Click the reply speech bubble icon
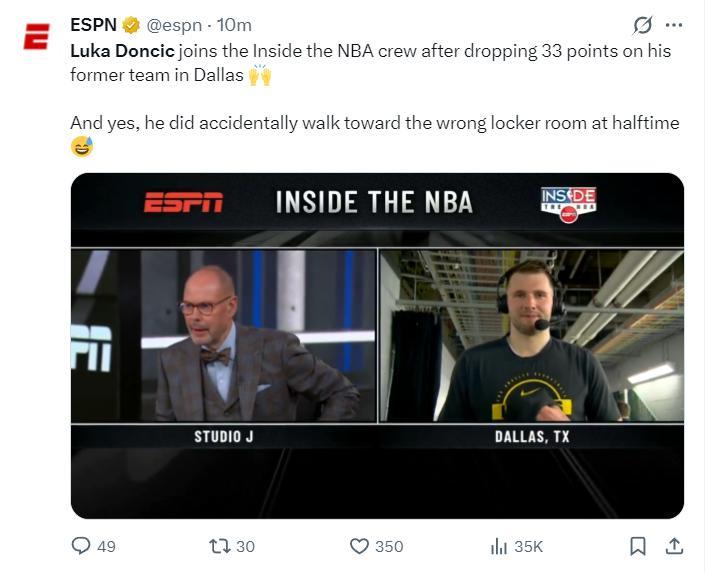705x572 pixels. coord(82,546)
